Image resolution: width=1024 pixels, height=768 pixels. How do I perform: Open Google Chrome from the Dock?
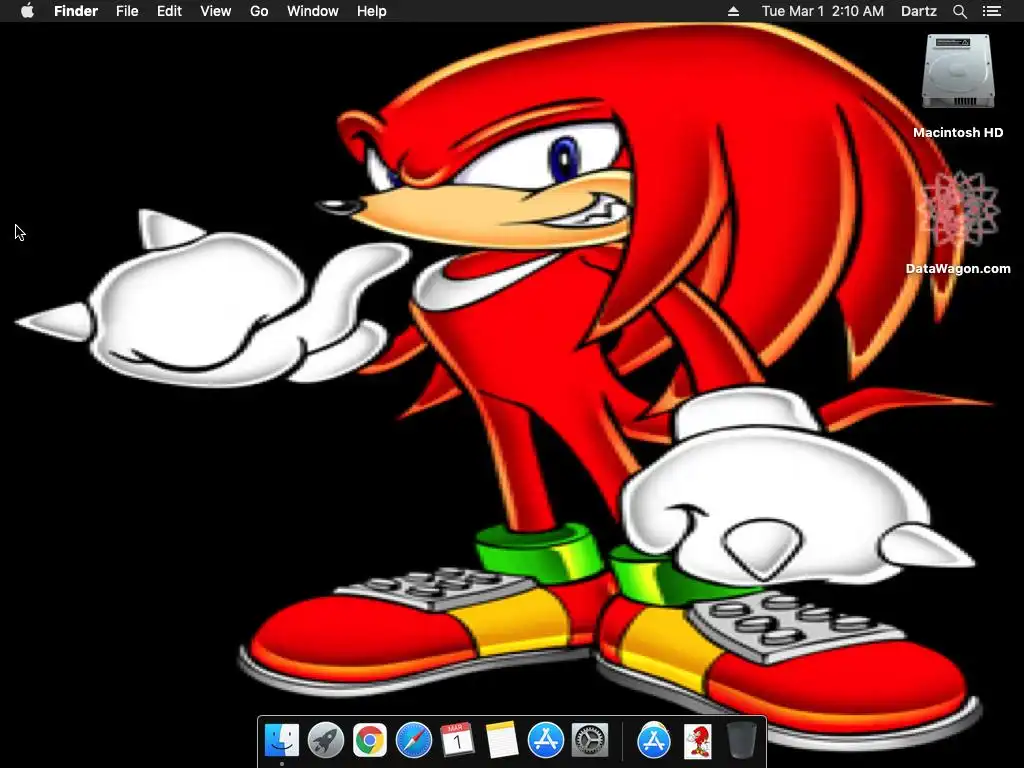click(x=370, y=740)
